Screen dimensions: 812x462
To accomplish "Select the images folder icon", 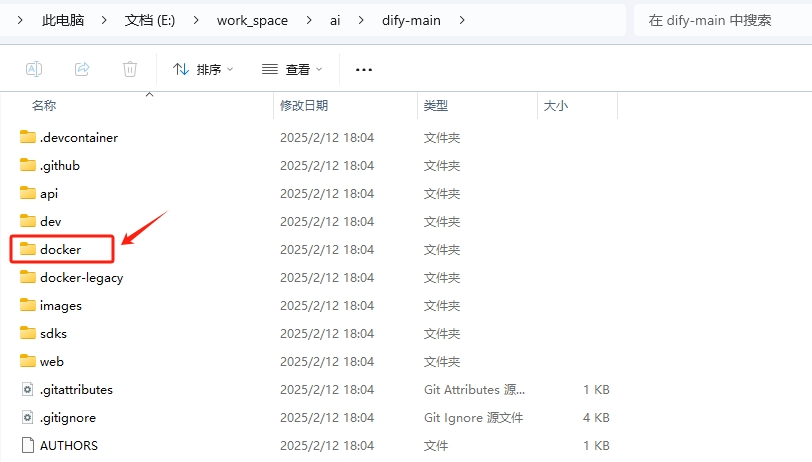I will [27, 305].
